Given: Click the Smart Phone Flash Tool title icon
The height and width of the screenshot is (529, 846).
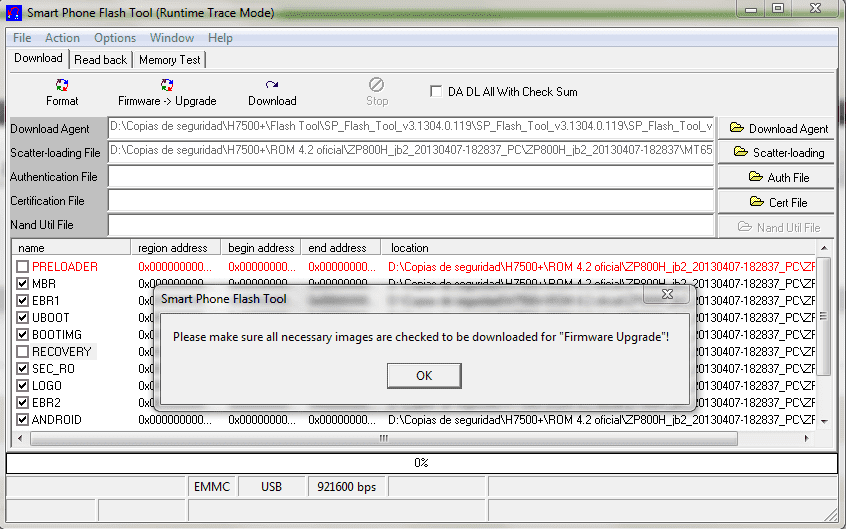Looking at the screenshot, I should (x=13, y=12).
